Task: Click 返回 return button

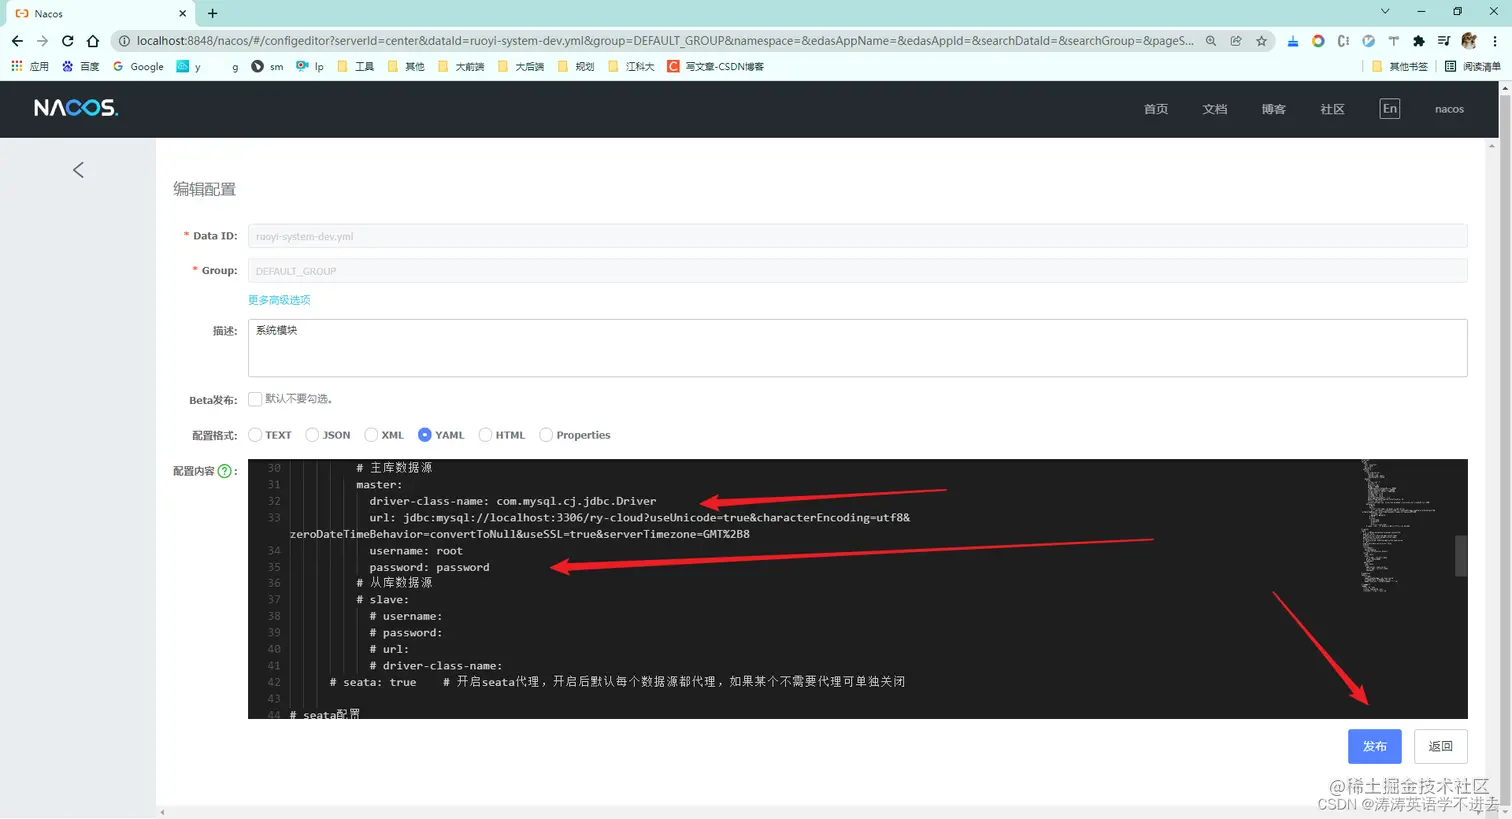Action: pos(1440,746)
